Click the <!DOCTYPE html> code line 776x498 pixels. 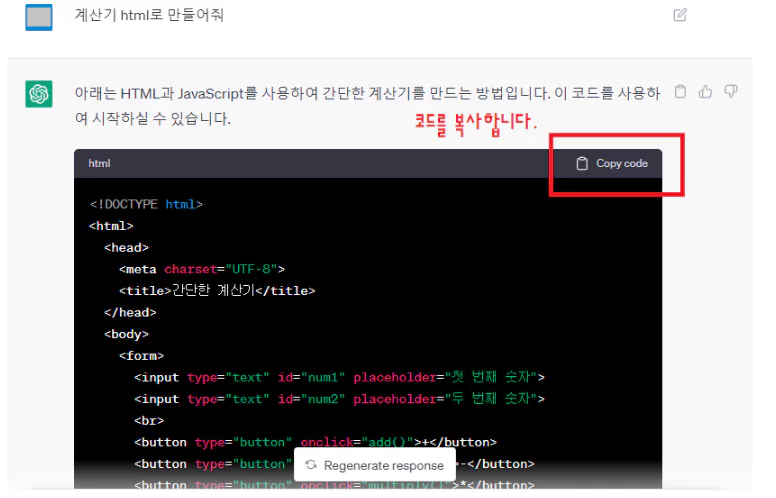[146, 204]
